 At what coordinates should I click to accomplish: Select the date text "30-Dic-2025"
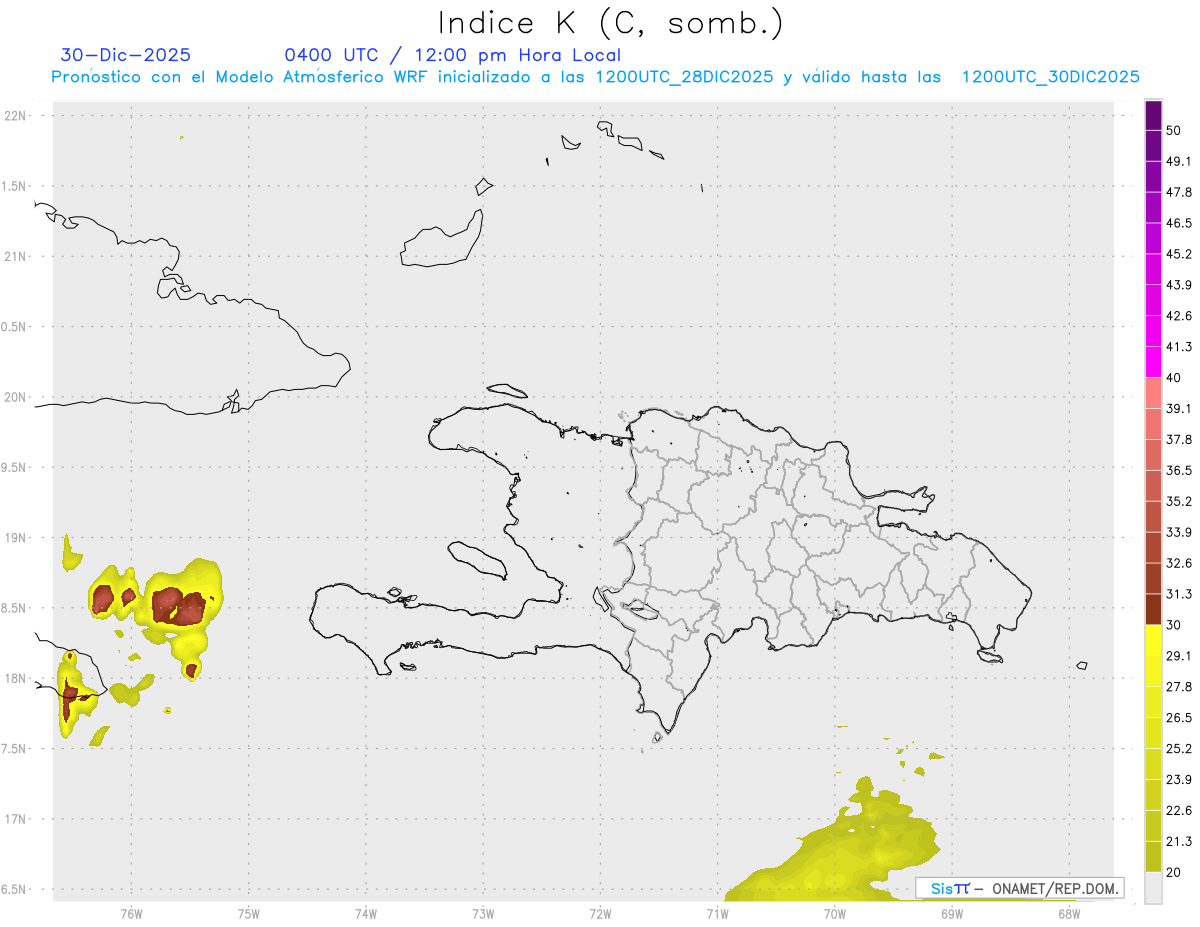tap(126, 55)
